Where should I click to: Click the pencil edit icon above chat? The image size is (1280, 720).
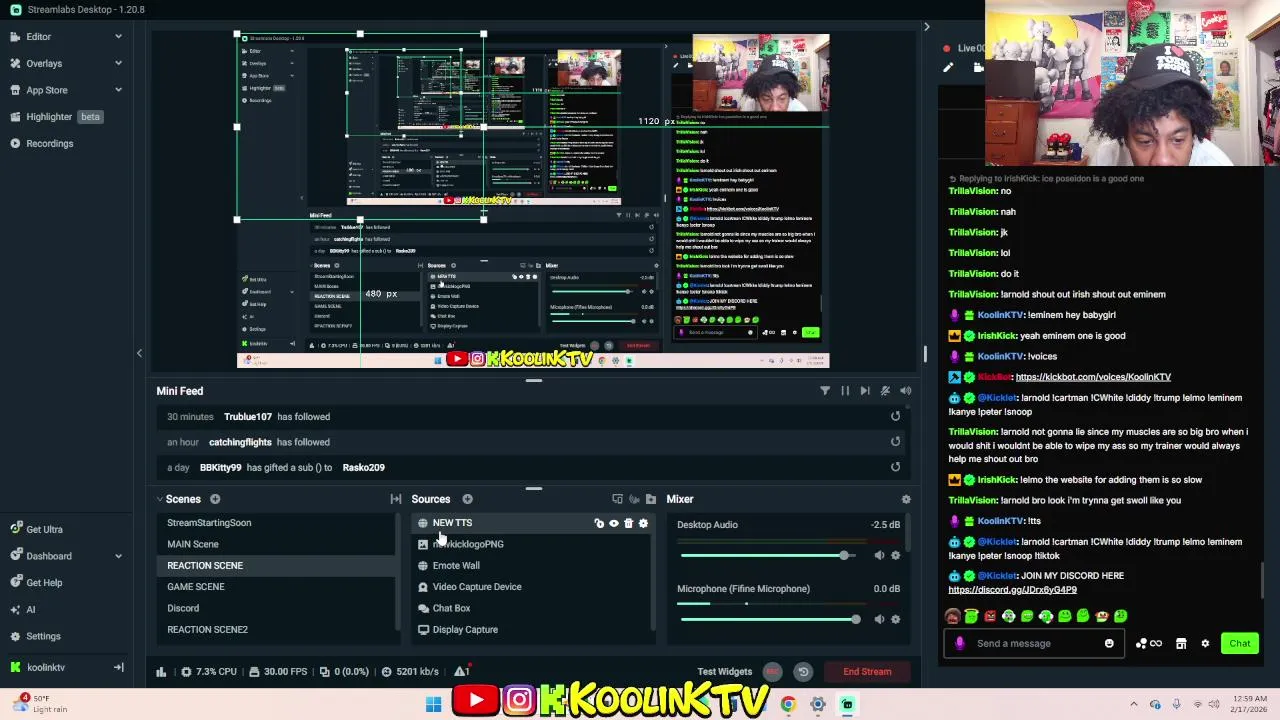point(948,68)
